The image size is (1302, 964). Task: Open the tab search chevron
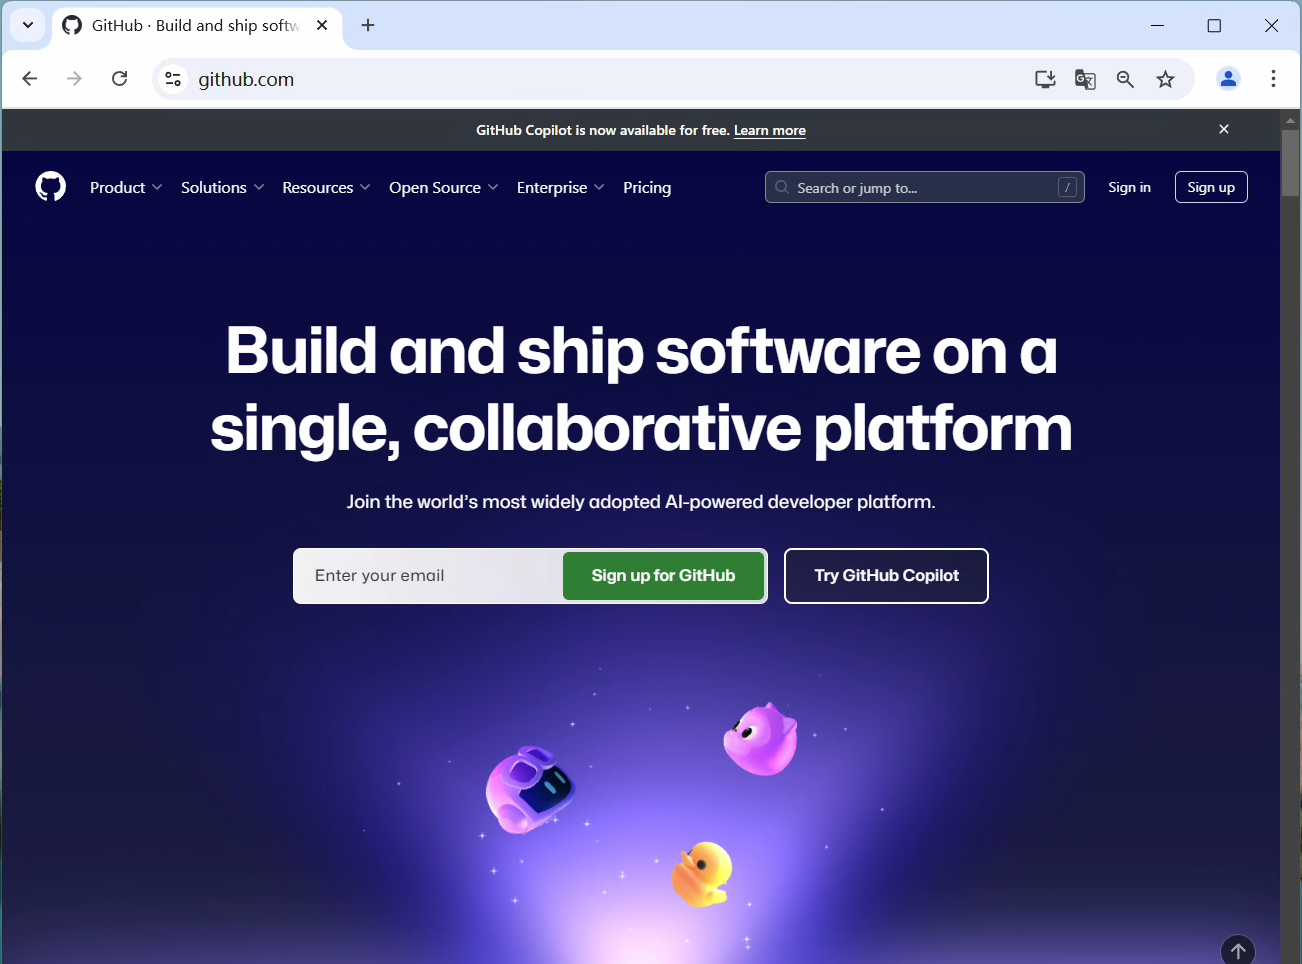(x=28, y=25)
